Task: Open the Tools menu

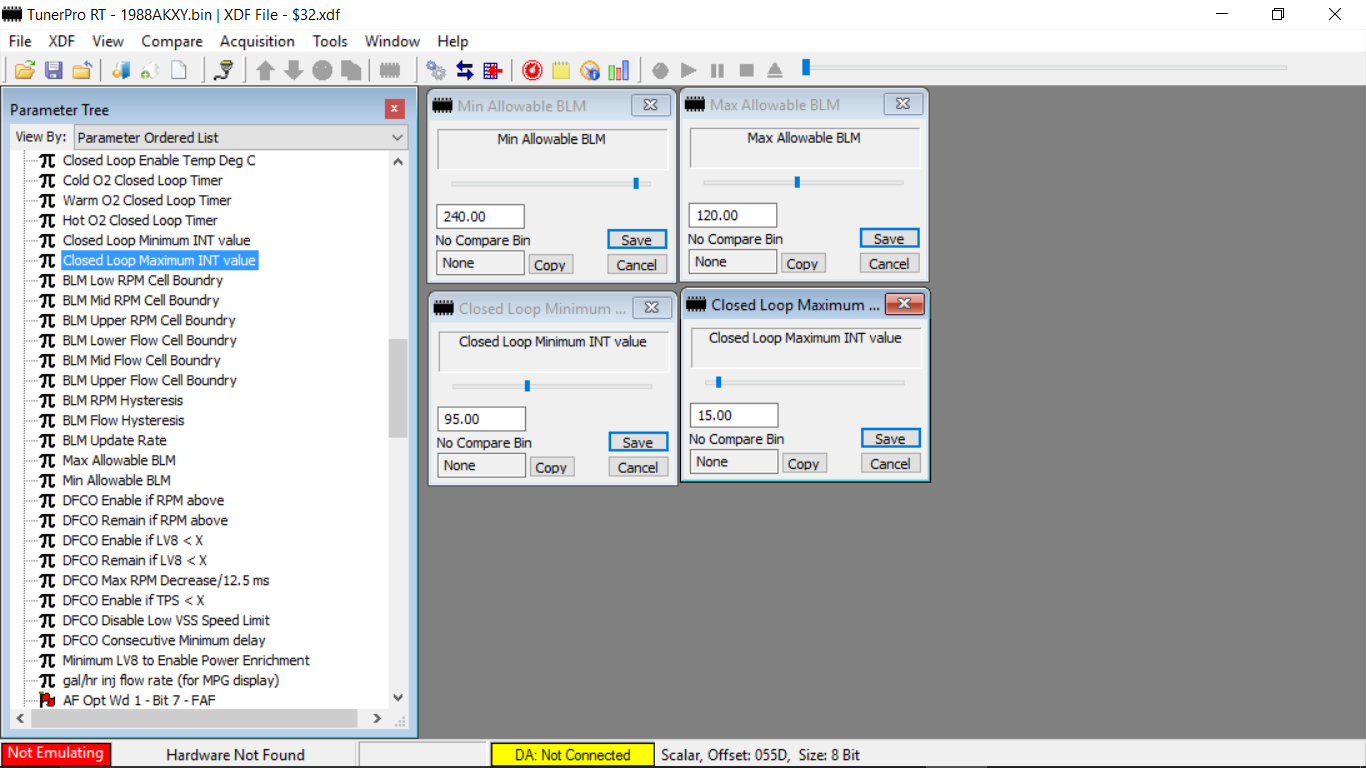Action: pos(329,41)
